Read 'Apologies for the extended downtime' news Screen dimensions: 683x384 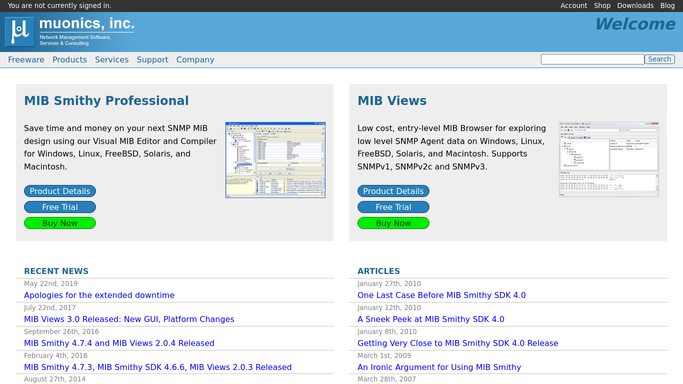pos(99,295)
